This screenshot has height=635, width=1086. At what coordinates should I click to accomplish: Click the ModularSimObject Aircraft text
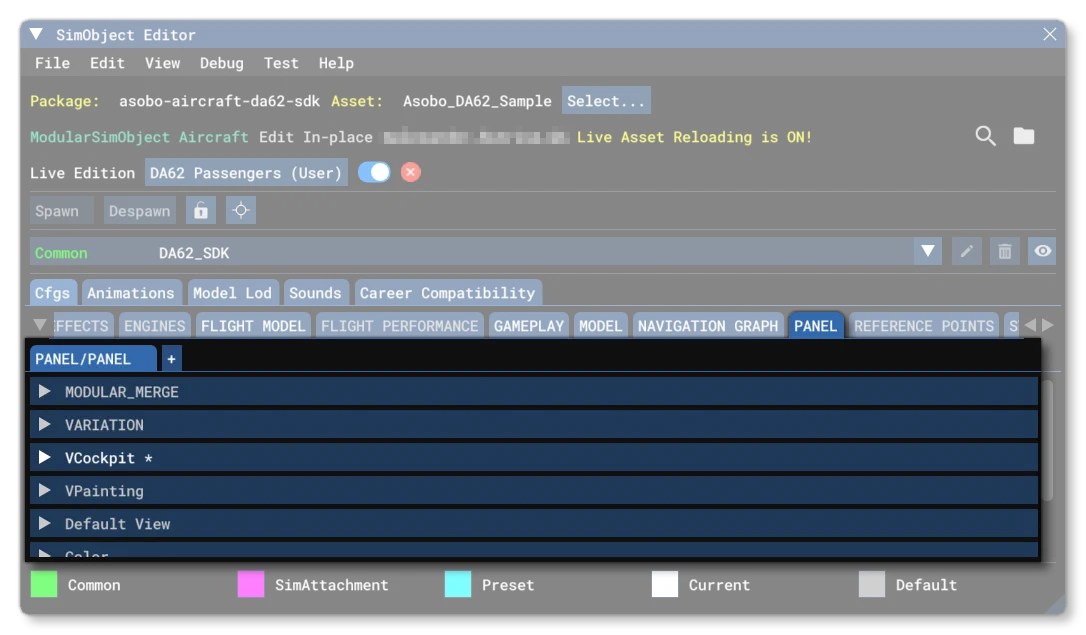coord(139,137)
